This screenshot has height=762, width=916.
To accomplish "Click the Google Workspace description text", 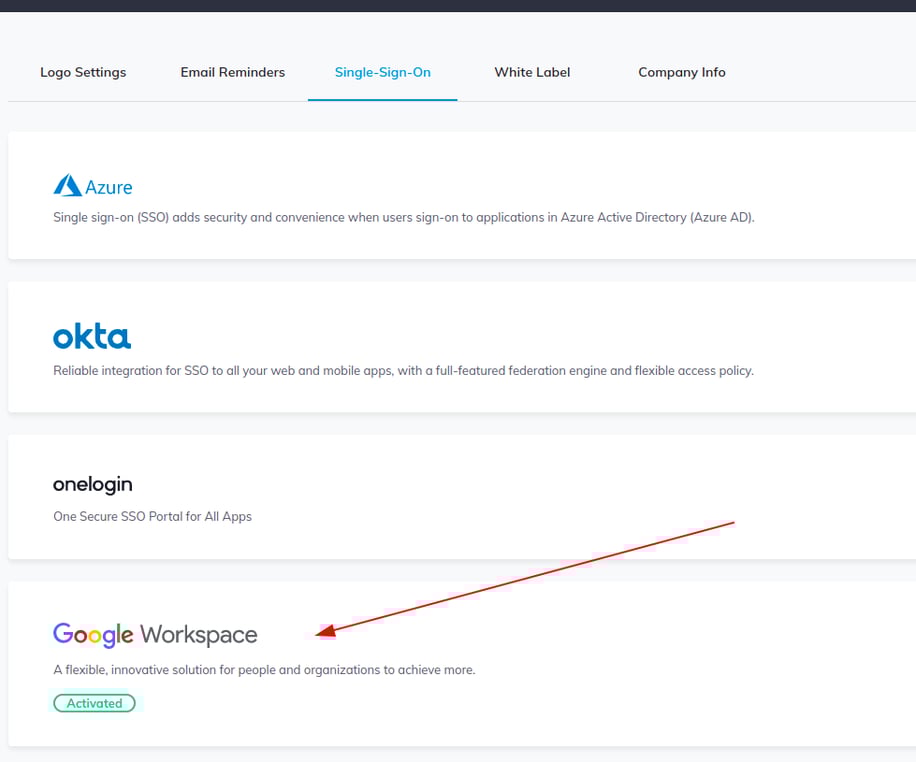I will (264, 669).
